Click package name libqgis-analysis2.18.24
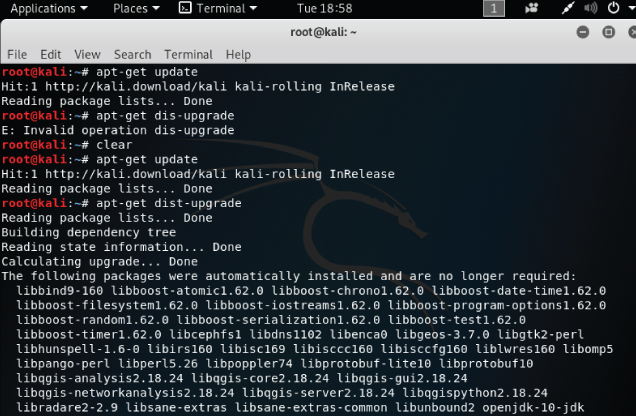The height and width of the screenshot is (416, 636). click(100, 378)
